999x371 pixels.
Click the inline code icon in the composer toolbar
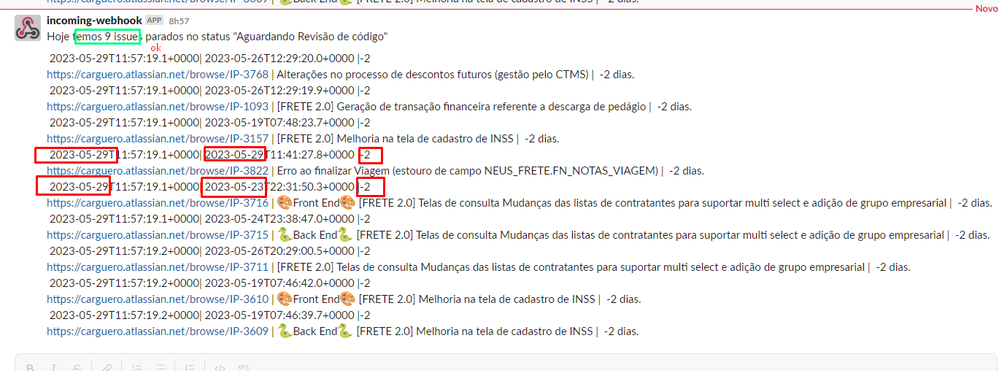[x=220, y=367]
